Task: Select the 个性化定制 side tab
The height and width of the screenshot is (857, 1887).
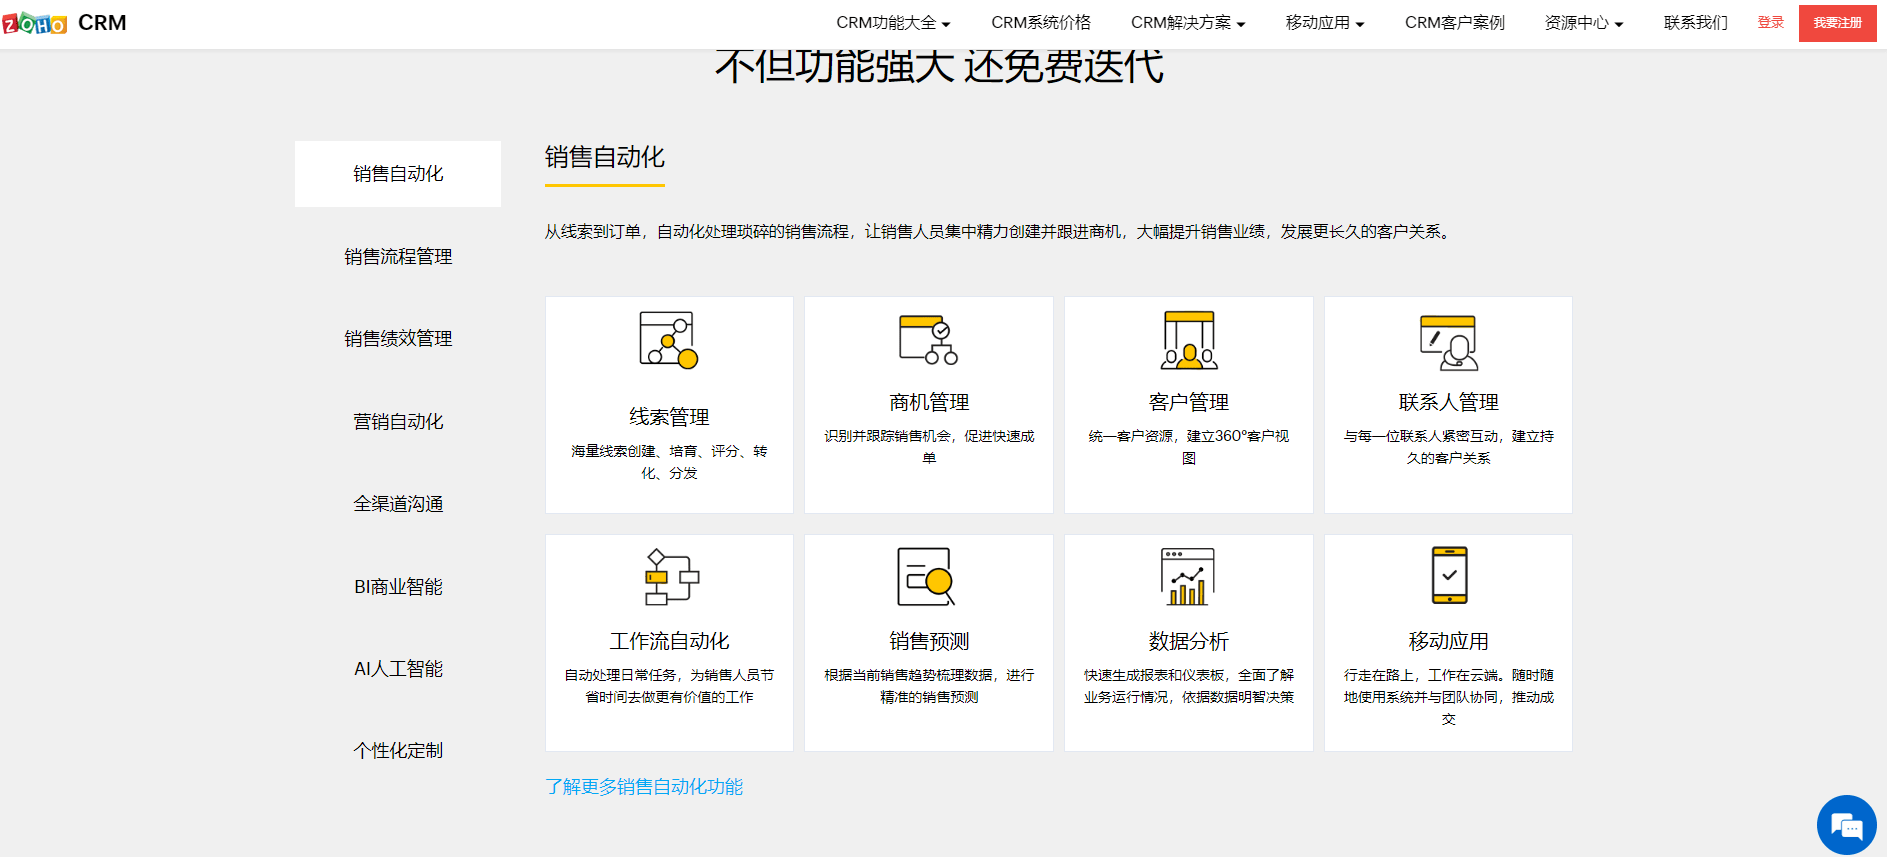Action: 398,751
